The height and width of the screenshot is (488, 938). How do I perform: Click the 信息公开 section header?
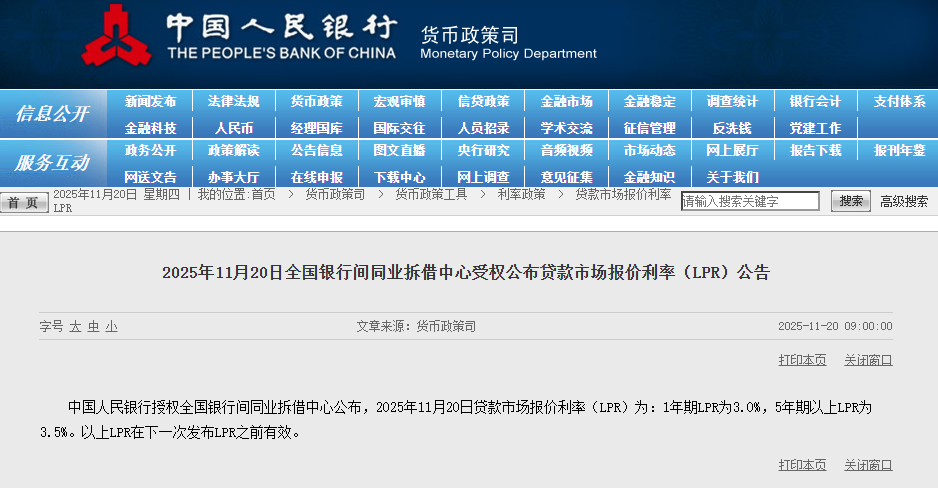tap(53, 114)
